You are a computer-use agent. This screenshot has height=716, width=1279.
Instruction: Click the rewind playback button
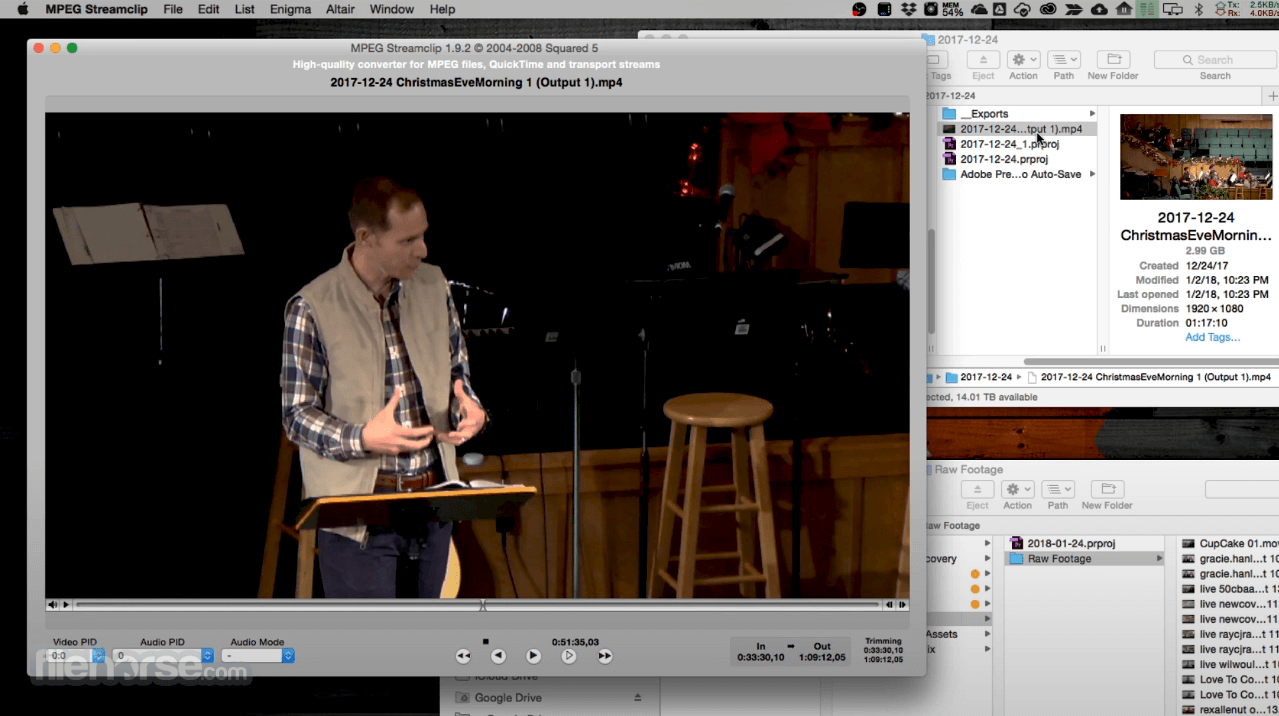point(463,656)
